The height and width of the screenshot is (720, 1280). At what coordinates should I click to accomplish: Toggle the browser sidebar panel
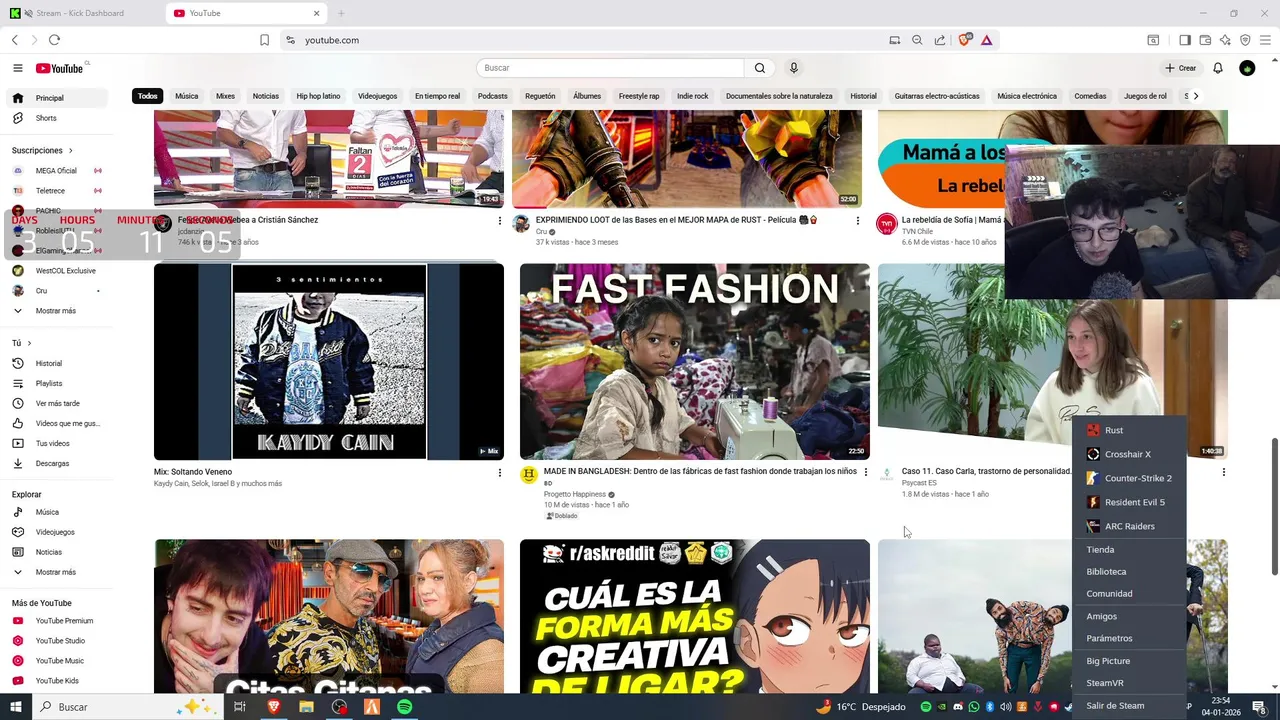(x=1185, y=40)
